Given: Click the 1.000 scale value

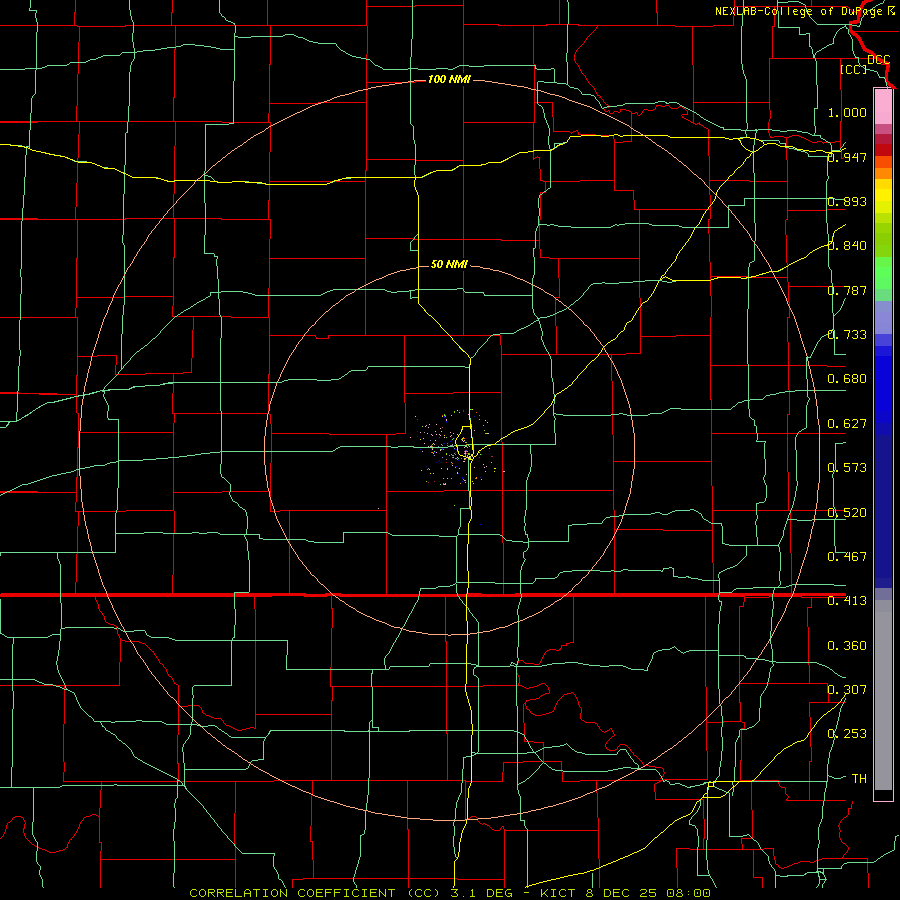Looking at the screenshot, I should (x=847, y=112).
